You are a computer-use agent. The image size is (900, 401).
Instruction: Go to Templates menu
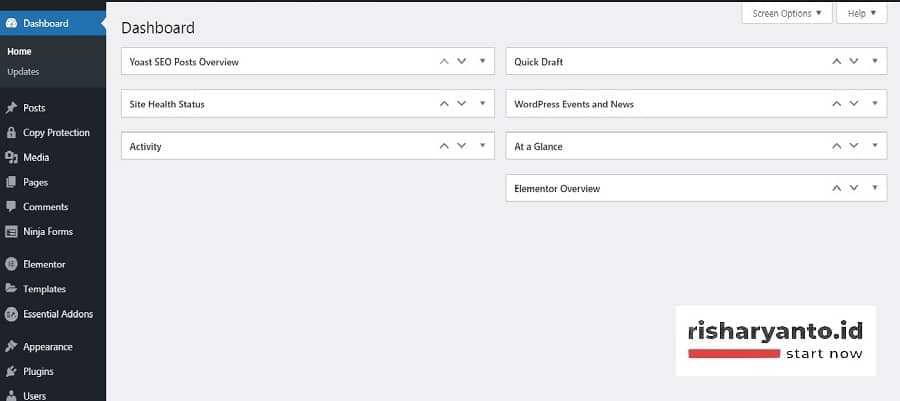click(x=53, y=289)
